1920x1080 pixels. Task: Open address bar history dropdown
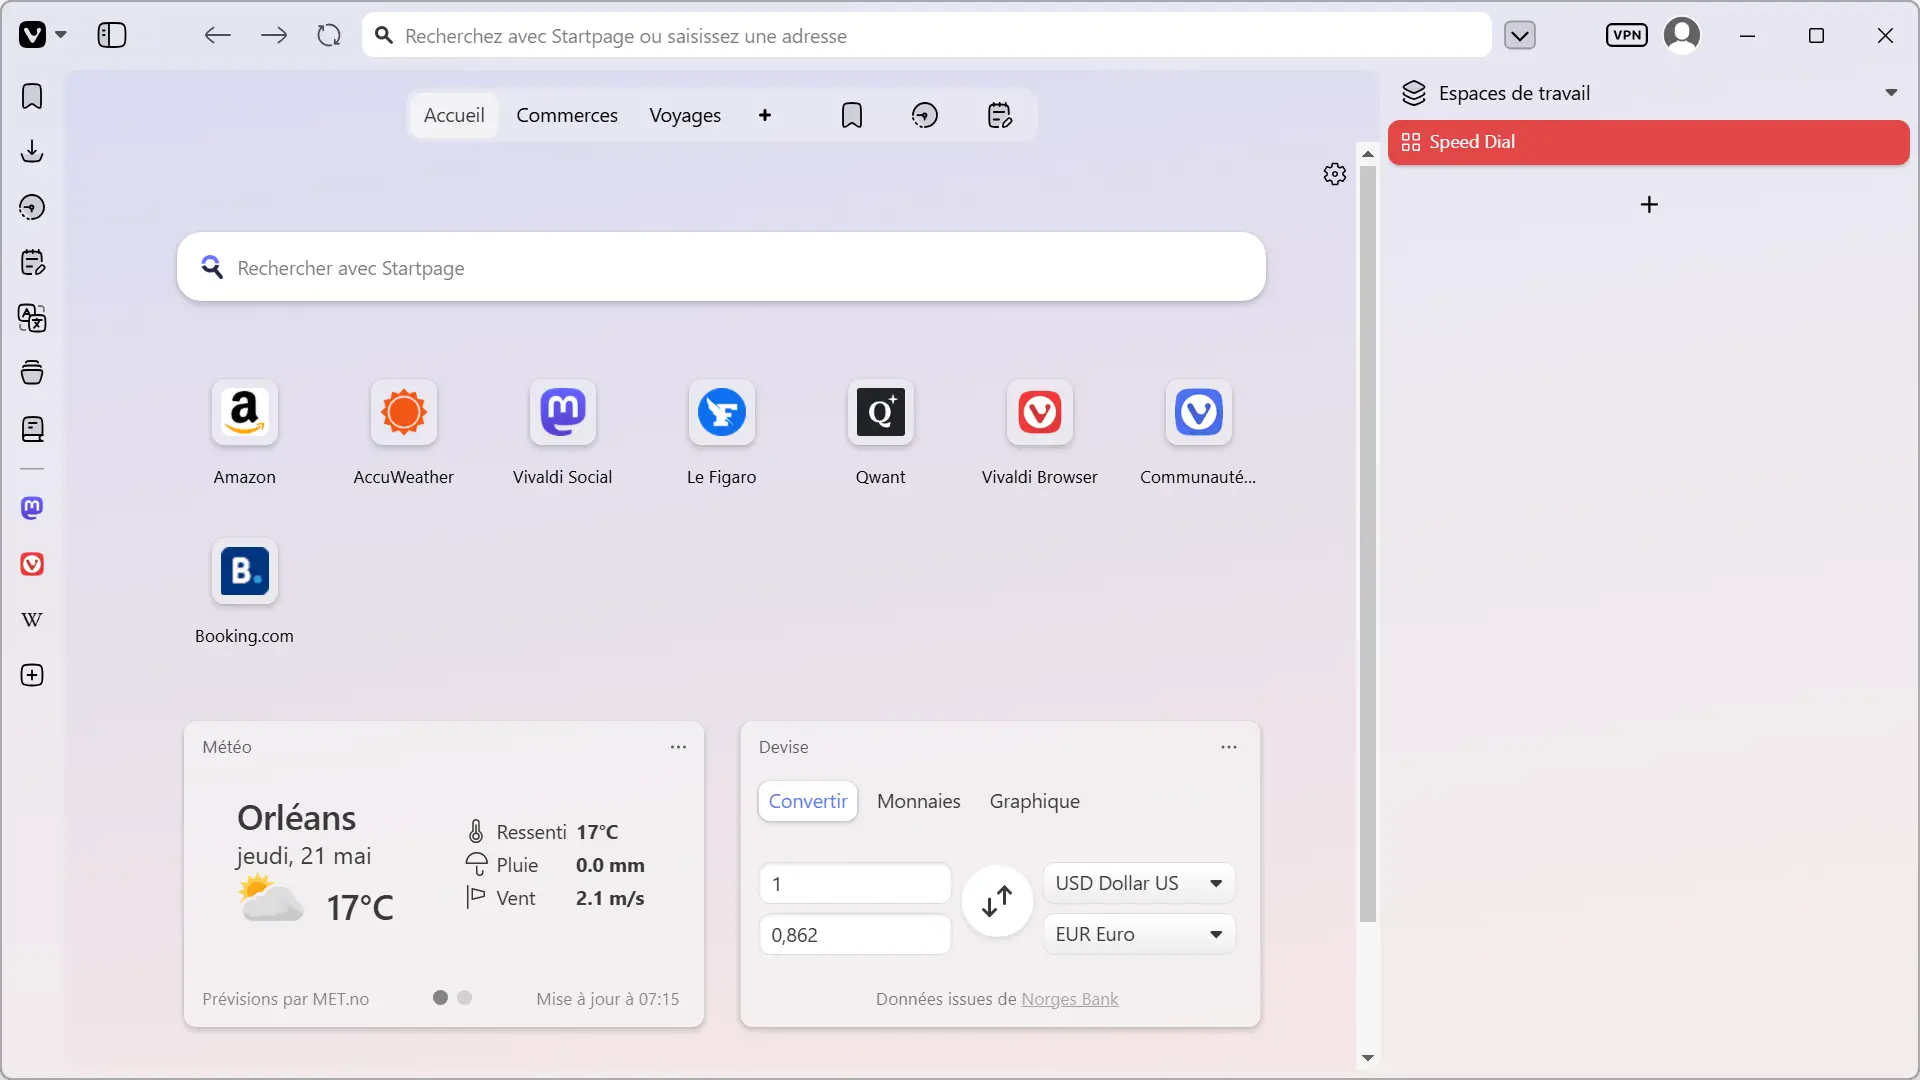[x=1520, y=36]
